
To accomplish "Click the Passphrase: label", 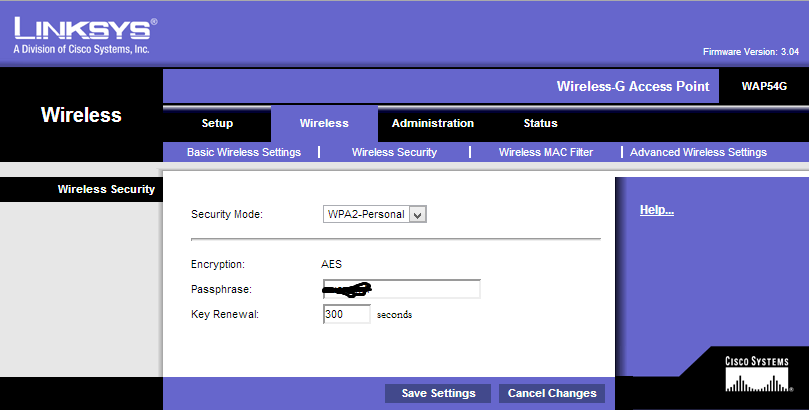I will pos(221,289).
